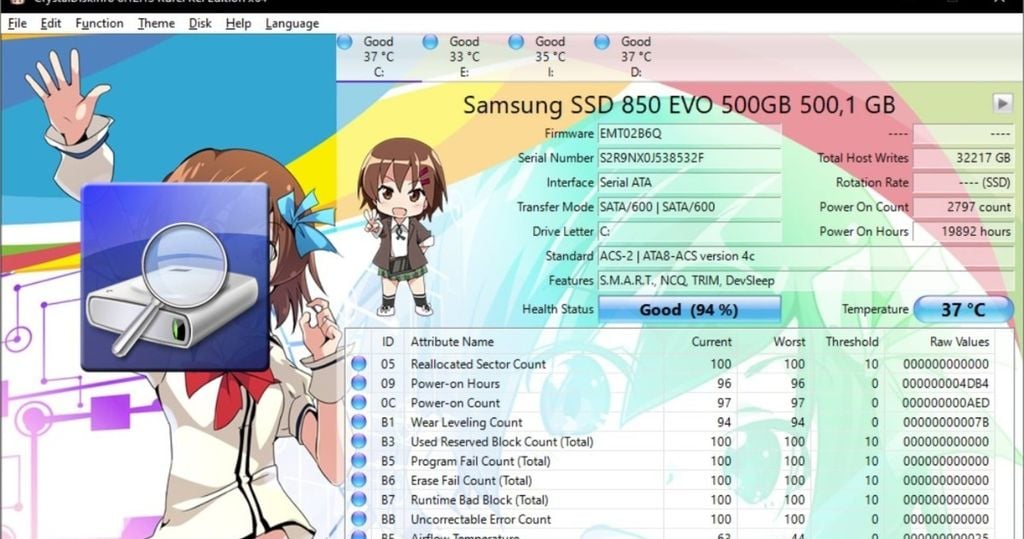Select the Wear Leveling Count attribute

(x=466, y=423)
